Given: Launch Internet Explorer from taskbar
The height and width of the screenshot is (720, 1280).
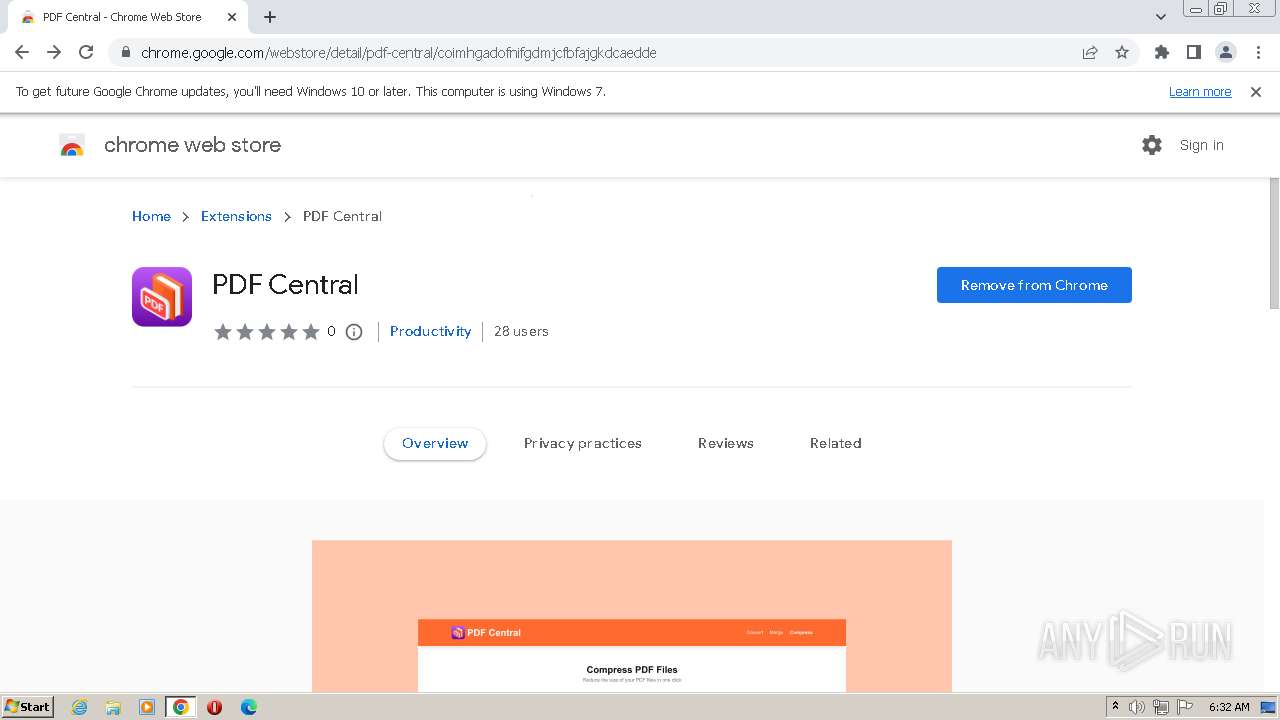Looking at the screenshot, I should pyautogui.click(x=79, y=707).
